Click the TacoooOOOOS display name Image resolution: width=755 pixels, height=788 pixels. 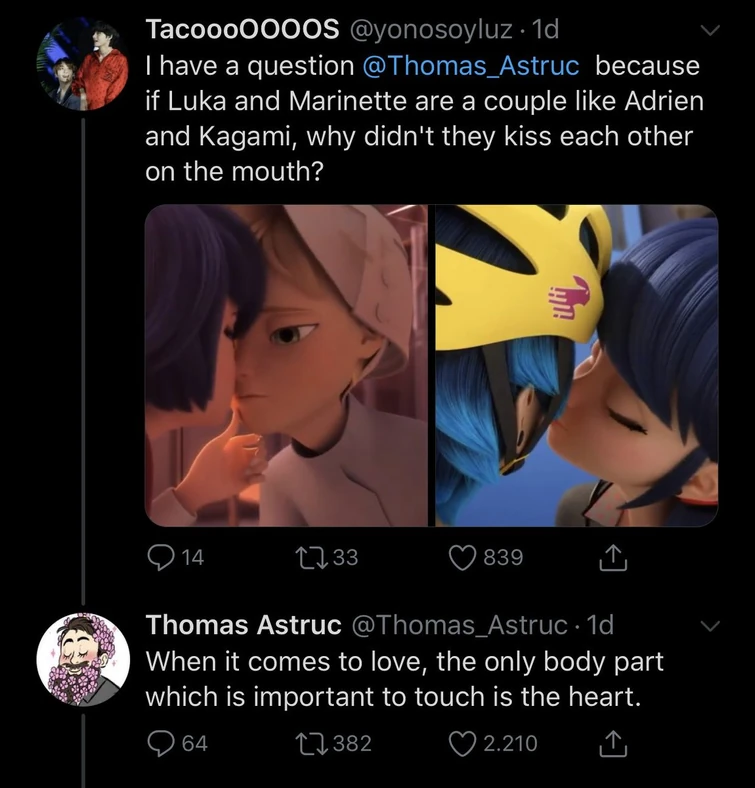[241, 31]
